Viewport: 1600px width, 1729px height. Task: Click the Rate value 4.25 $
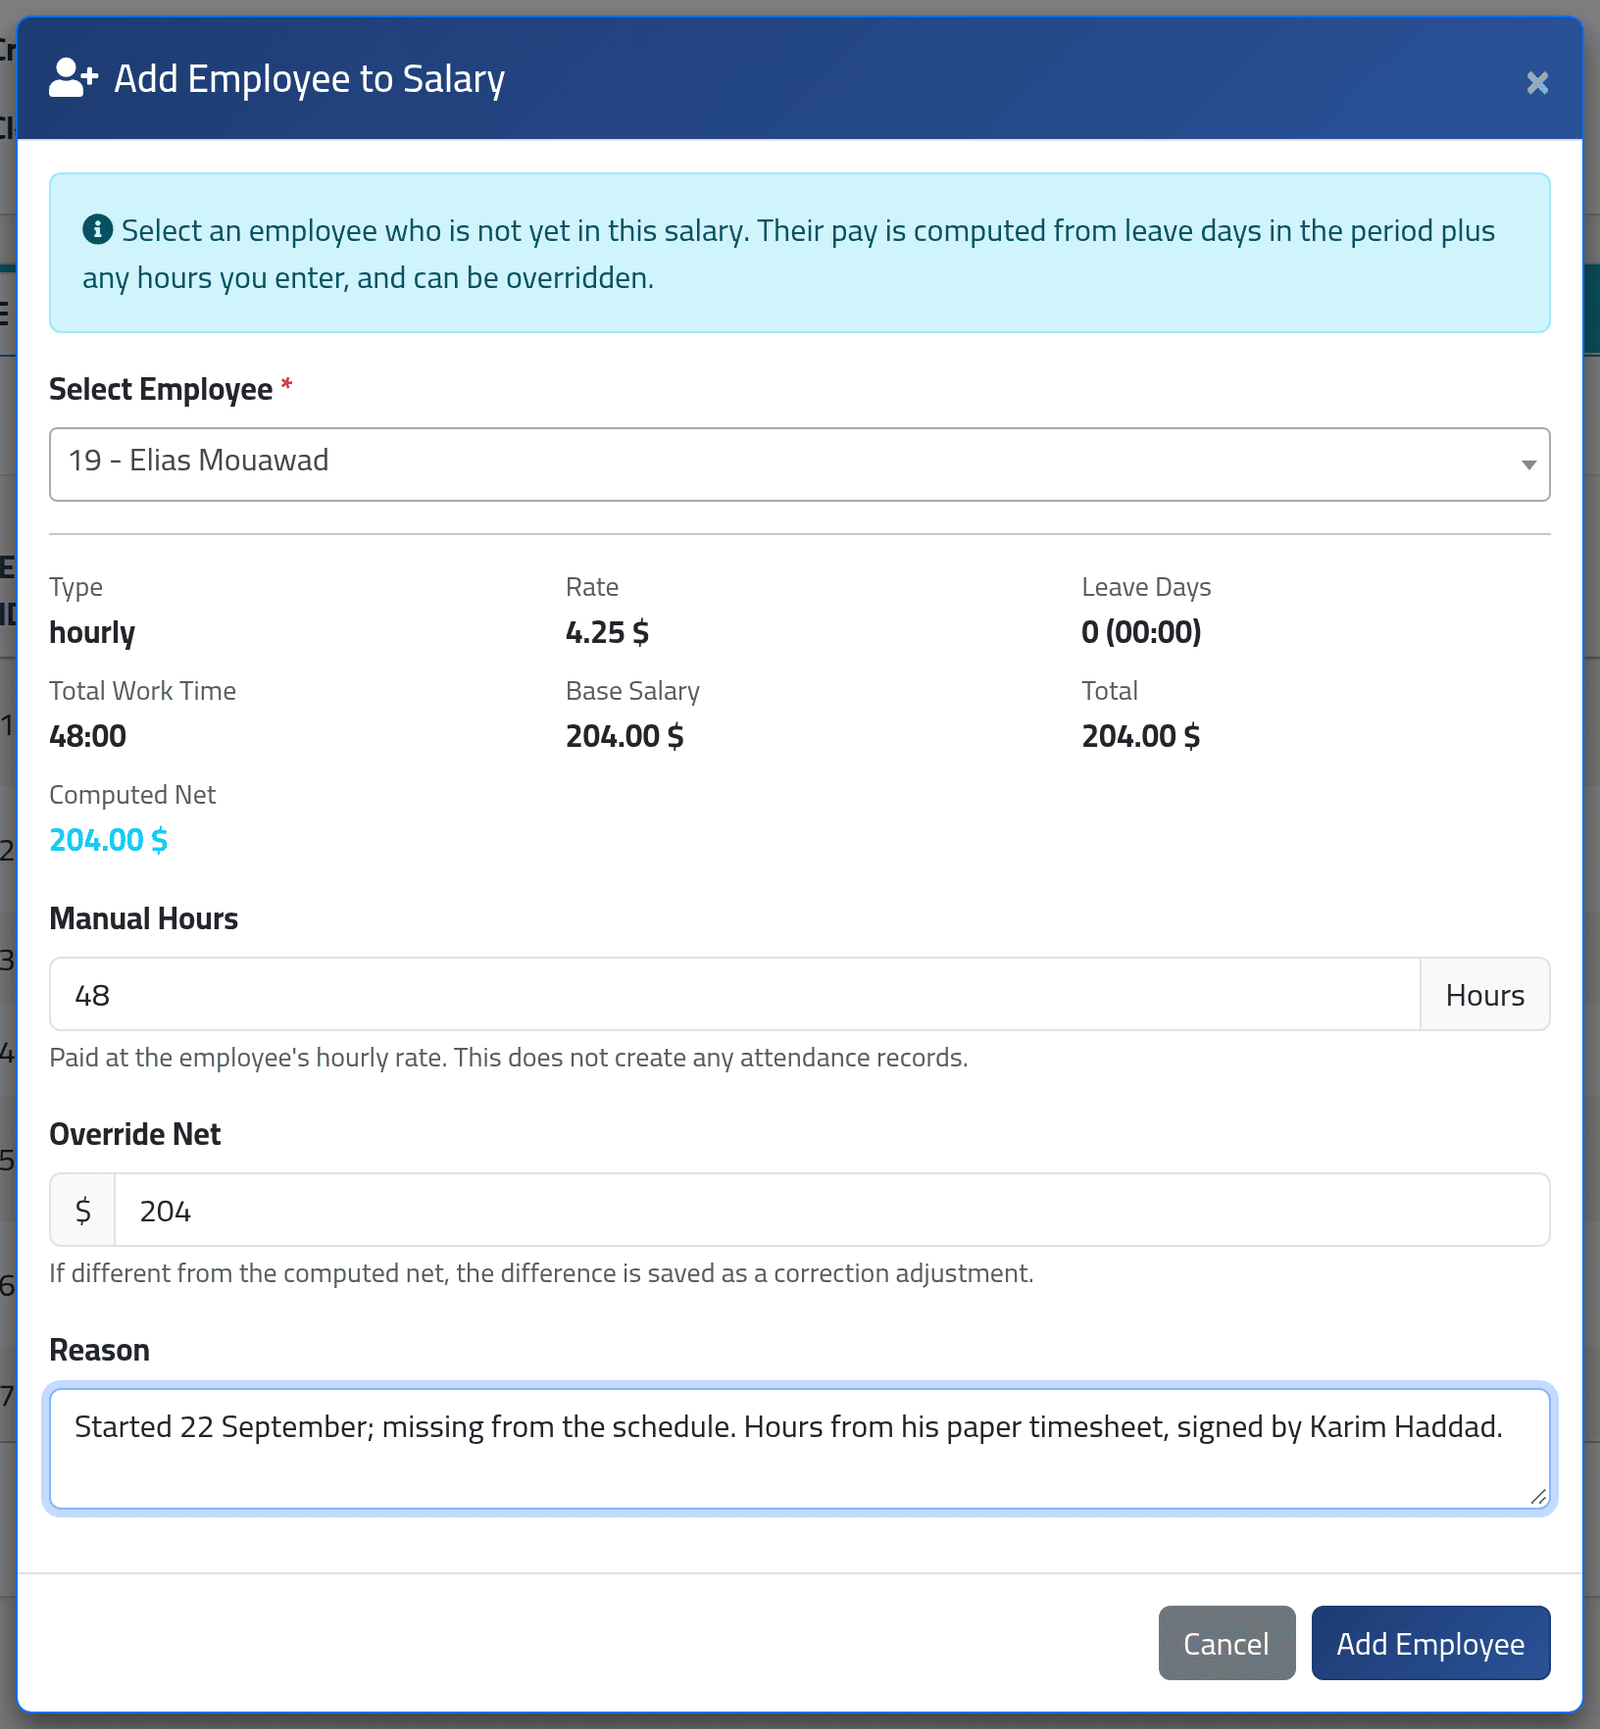point(606,631)
